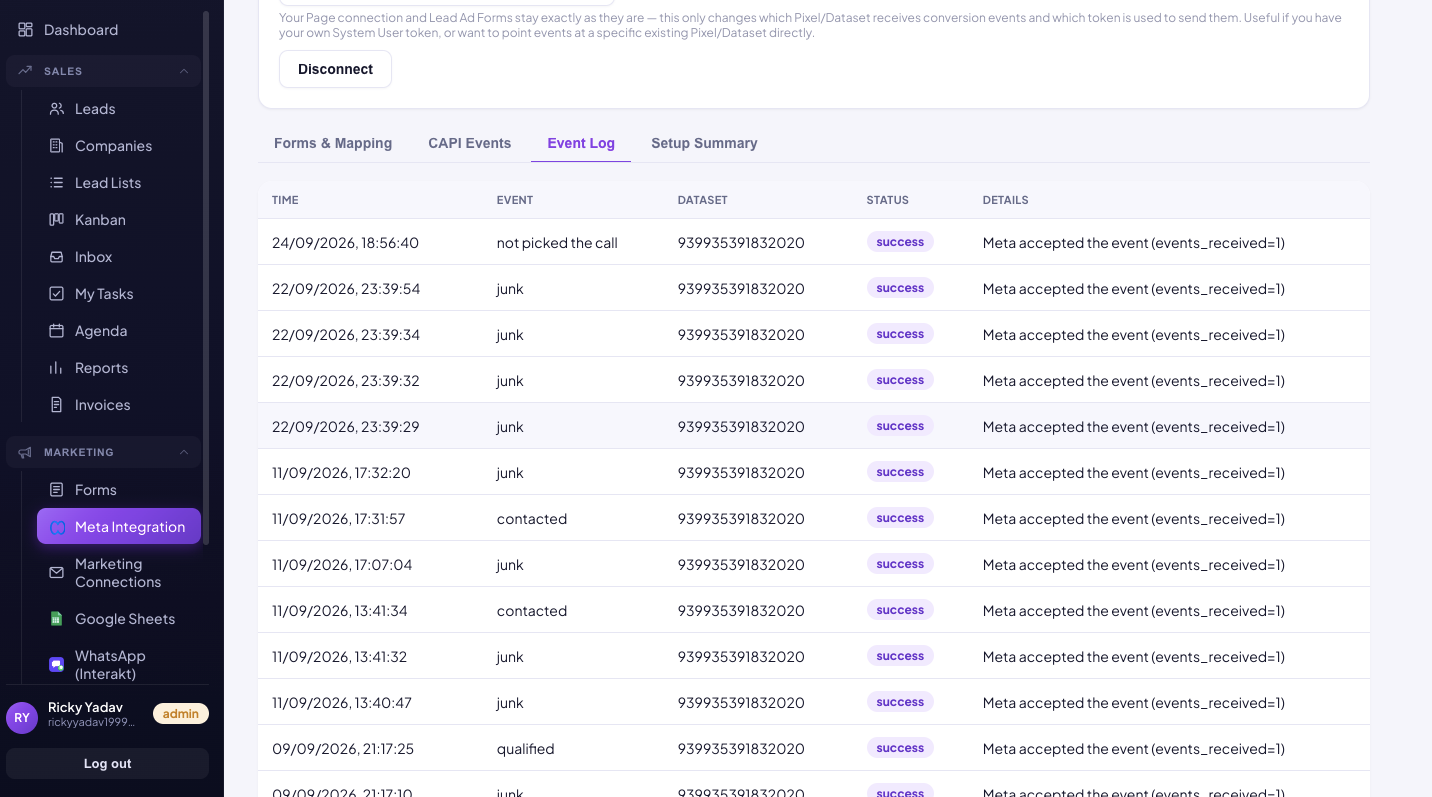The width and height of the screenshot is (1432, 797).
Task: Click the STATUS column header
Action: [888, 200]
